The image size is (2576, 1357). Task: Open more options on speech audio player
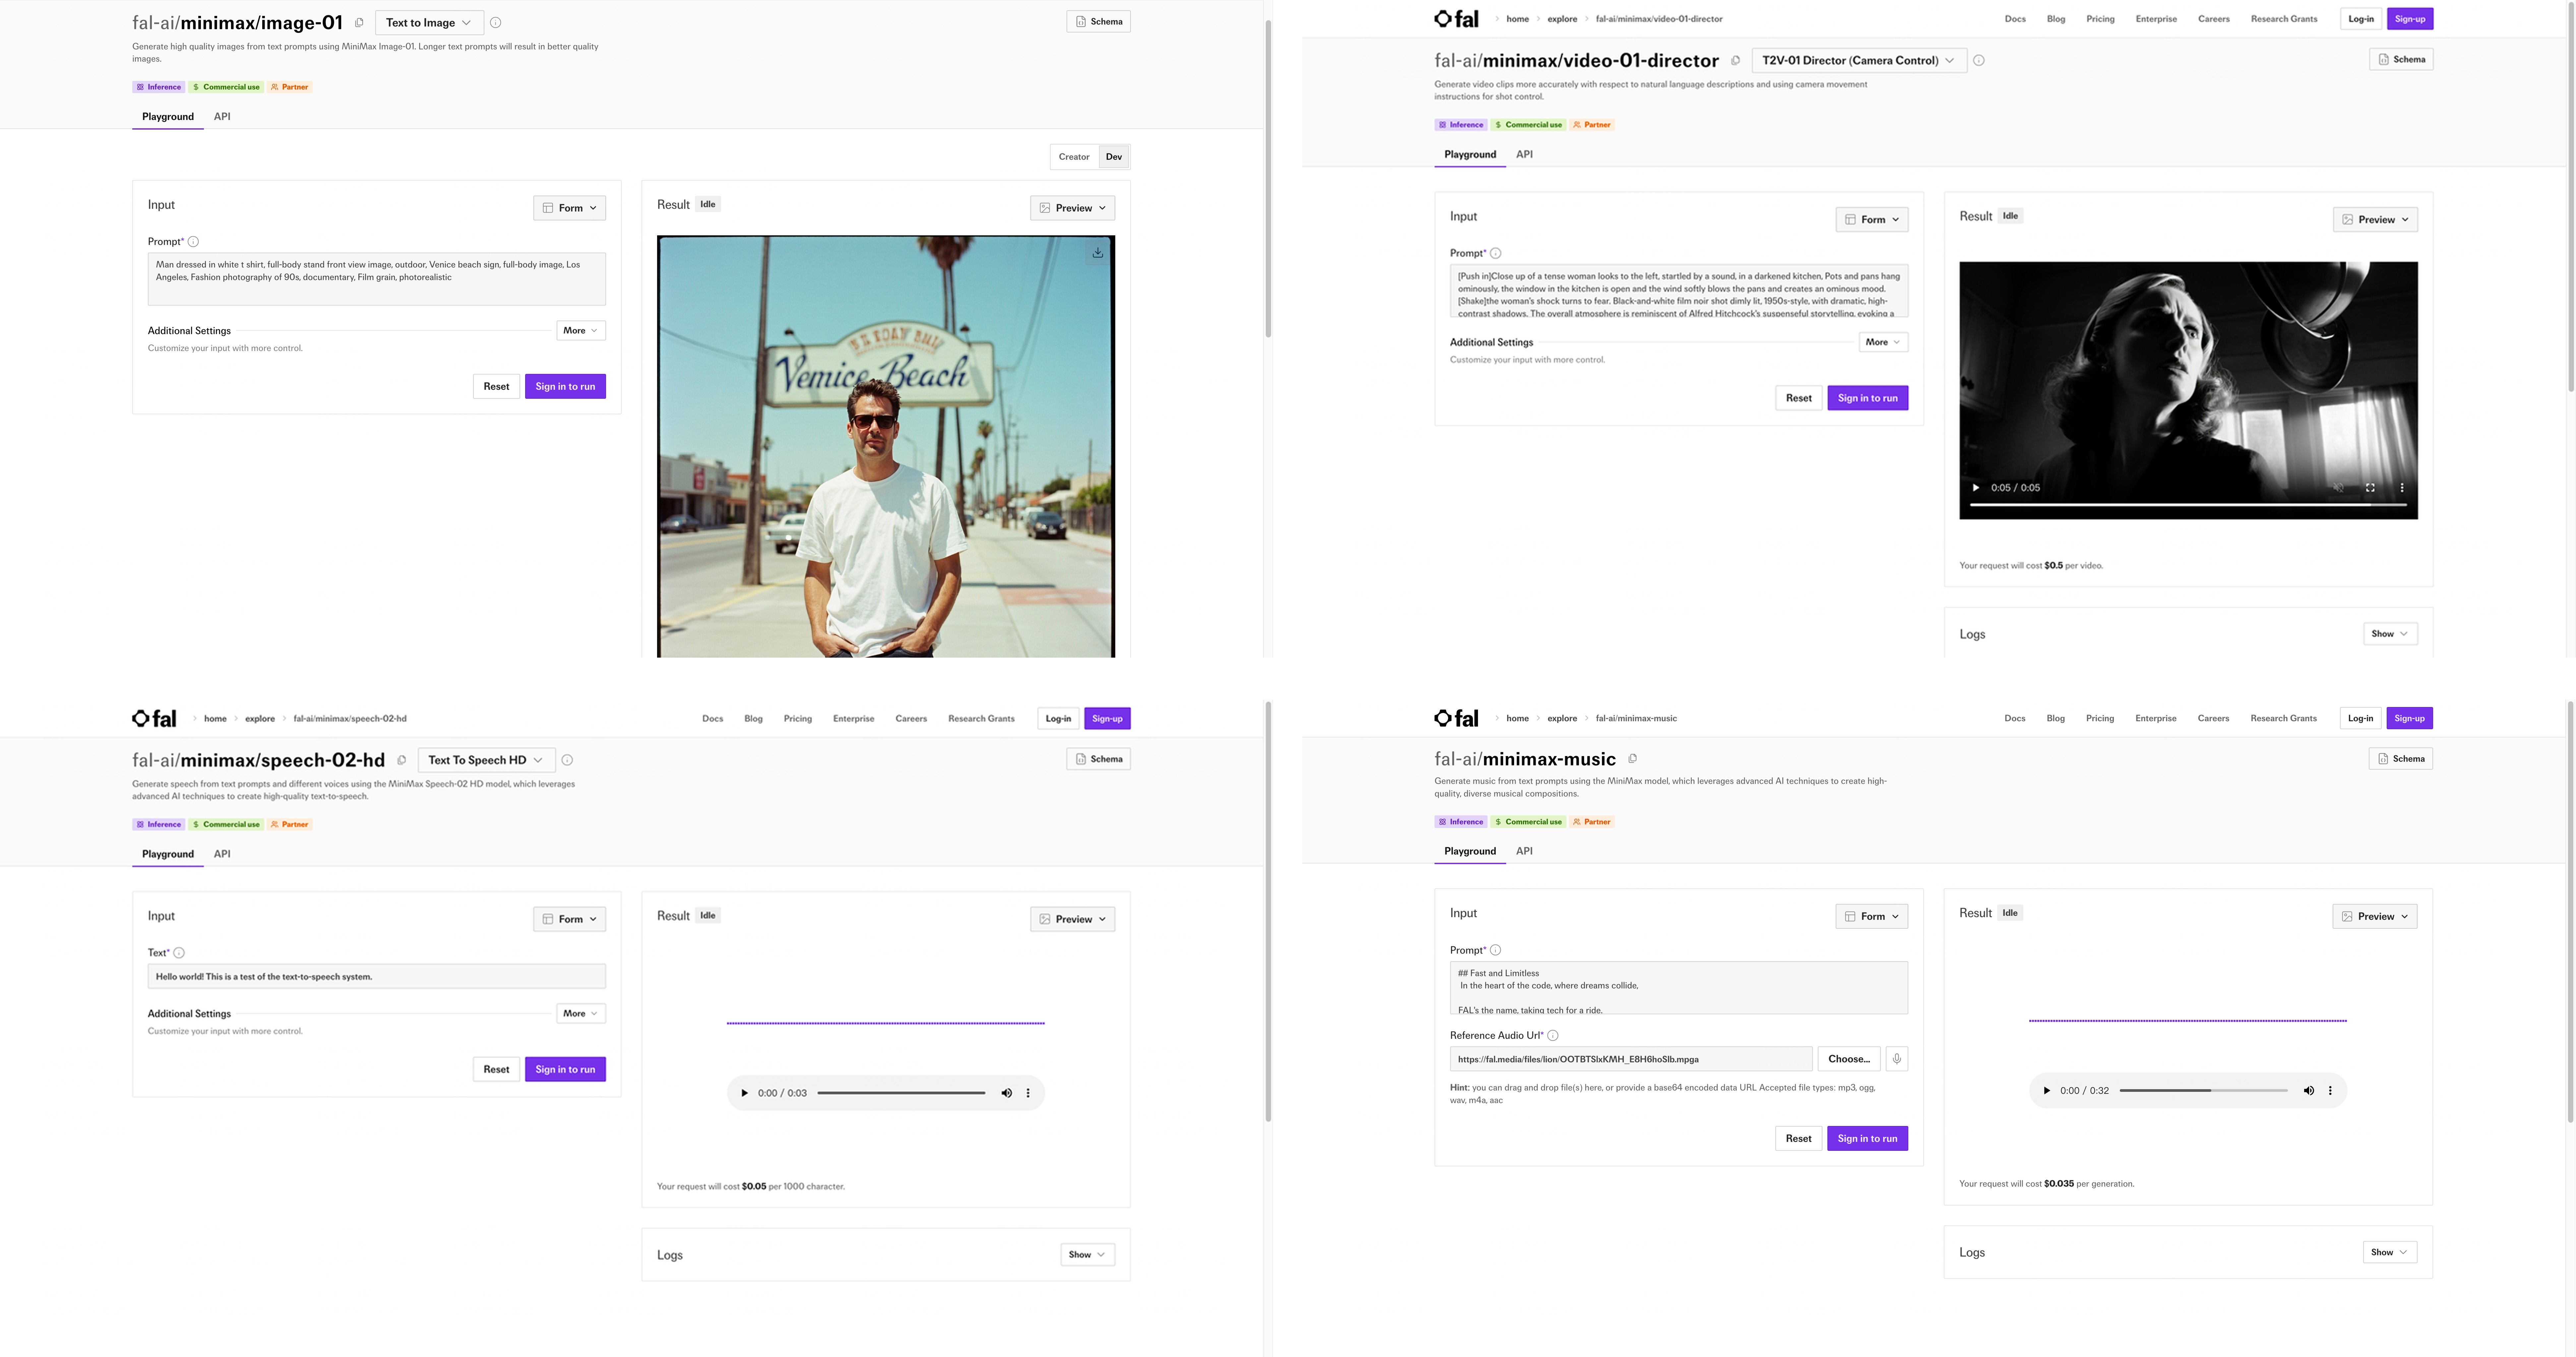pos(1028,1093)
